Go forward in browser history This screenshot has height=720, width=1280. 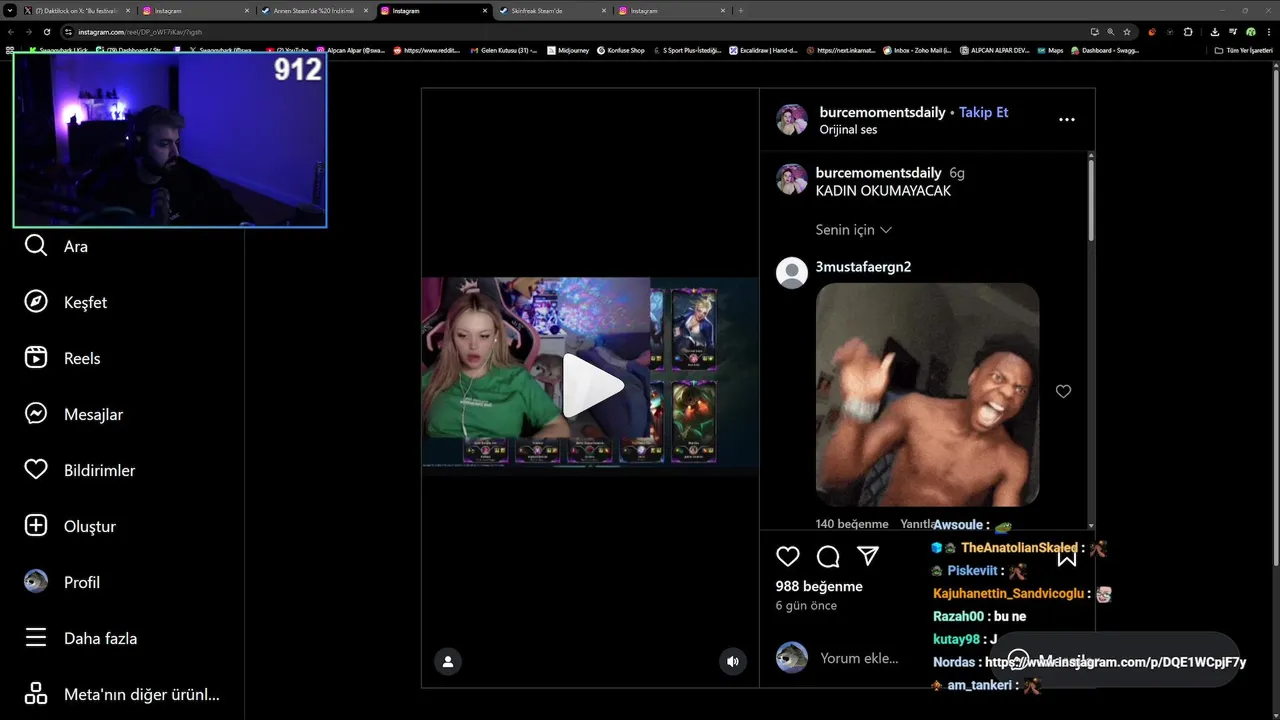[x=29, y=32]
